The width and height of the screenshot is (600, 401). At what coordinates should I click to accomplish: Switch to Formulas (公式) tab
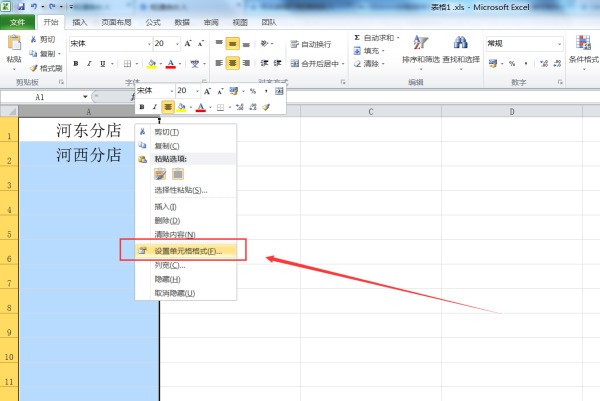point(153,22)
